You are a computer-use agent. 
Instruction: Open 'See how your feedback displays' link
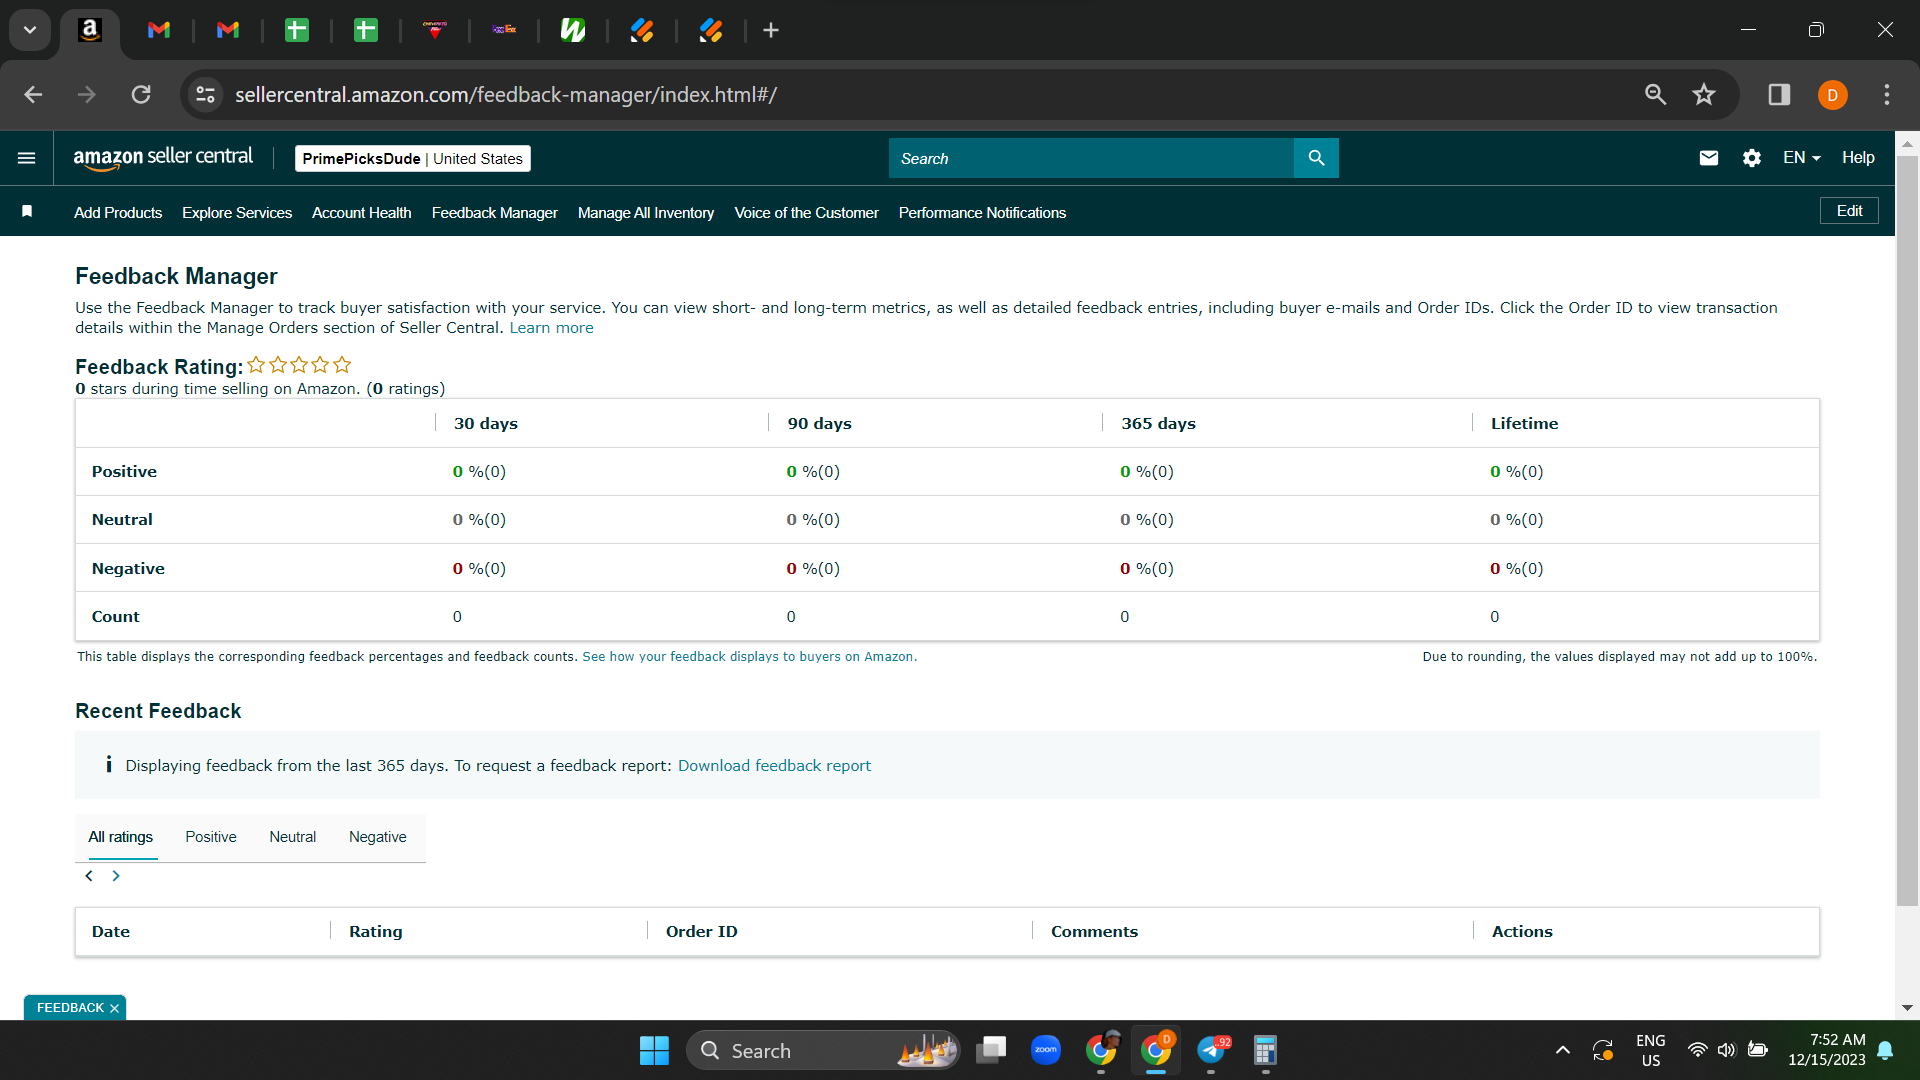tap(749, 657)
